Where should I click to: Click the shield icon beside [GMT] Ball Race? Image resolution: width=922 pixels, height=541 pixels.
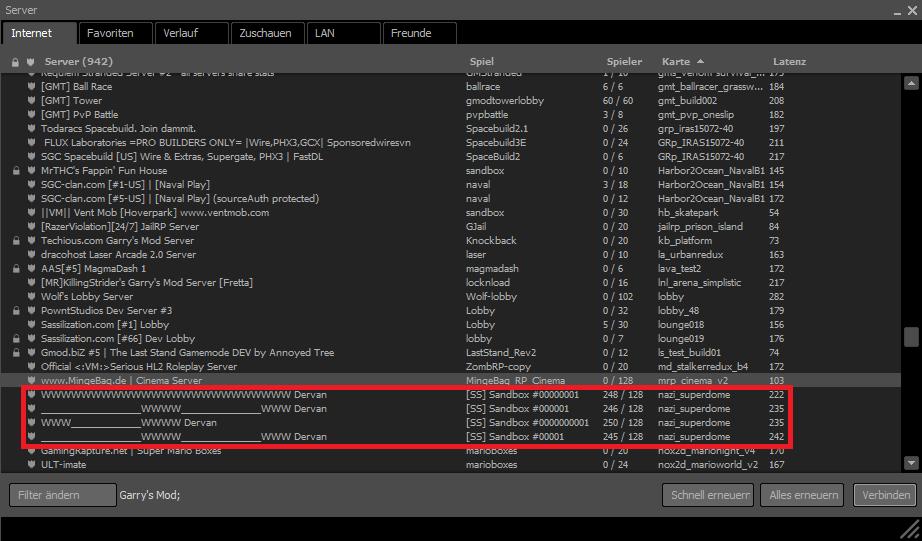click(31, 86)
